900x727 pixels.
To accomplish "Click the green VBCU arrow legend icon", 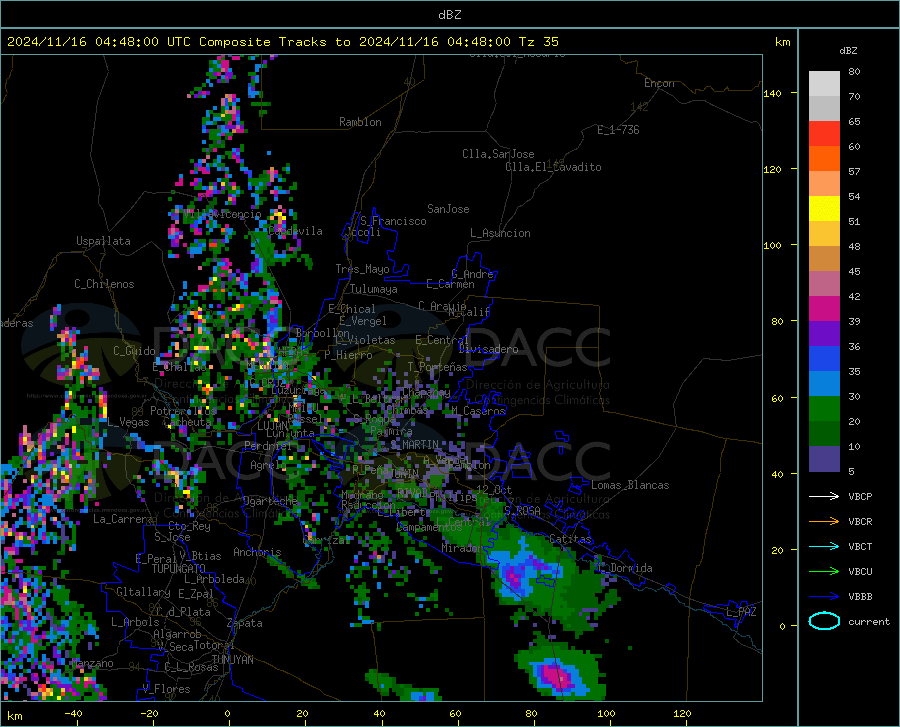I will pos(824,571).
